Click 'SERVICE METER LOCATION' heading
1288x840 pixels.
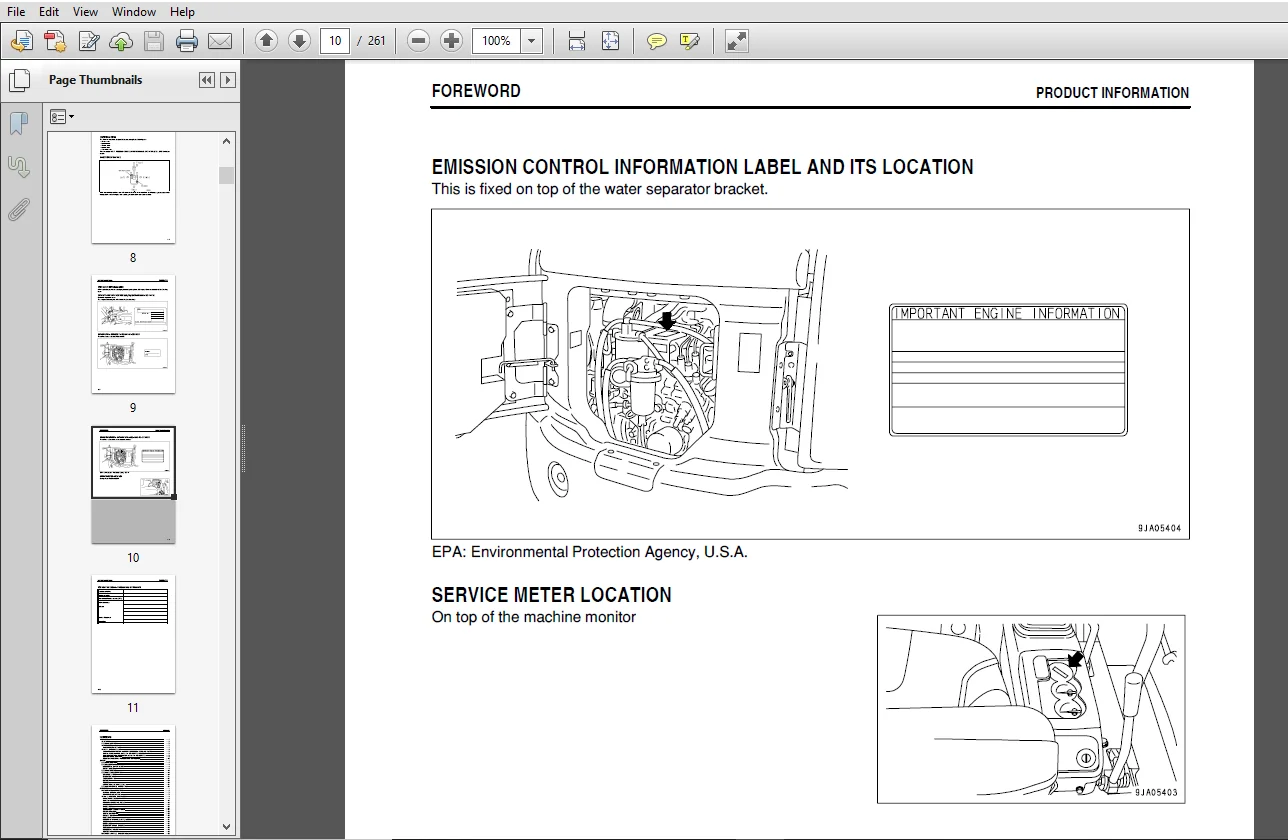[551, 595]
